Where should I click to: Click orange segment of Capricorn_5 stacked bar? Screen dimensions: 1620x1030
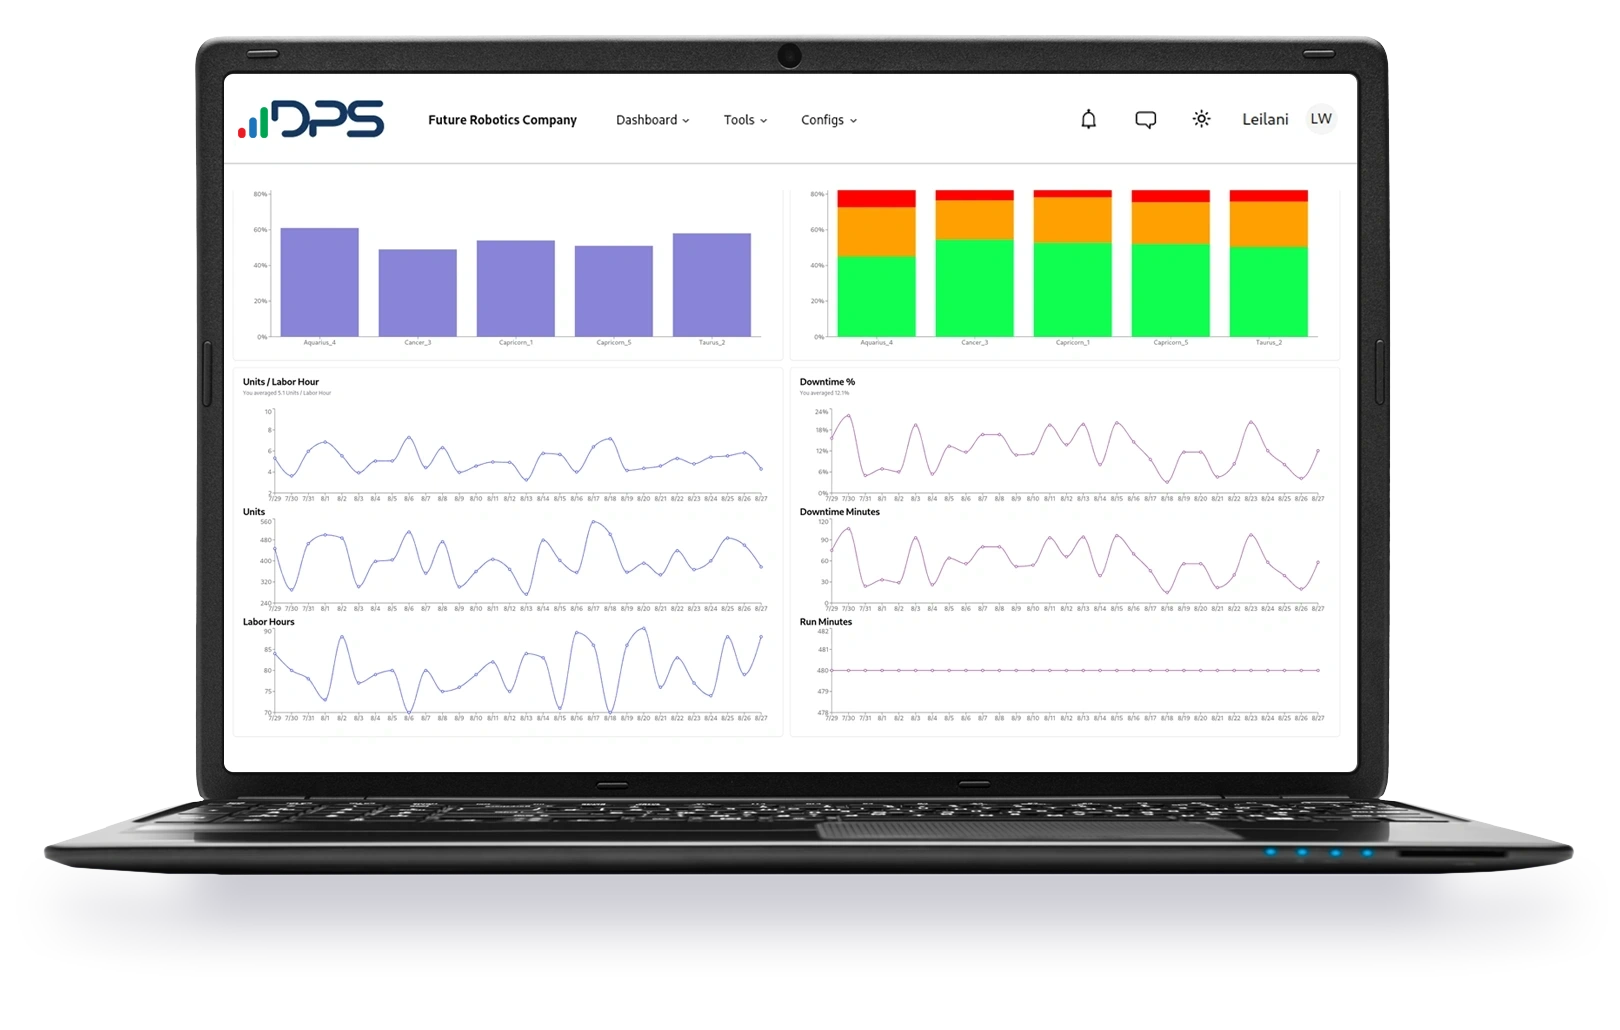tap(1170, 224)
